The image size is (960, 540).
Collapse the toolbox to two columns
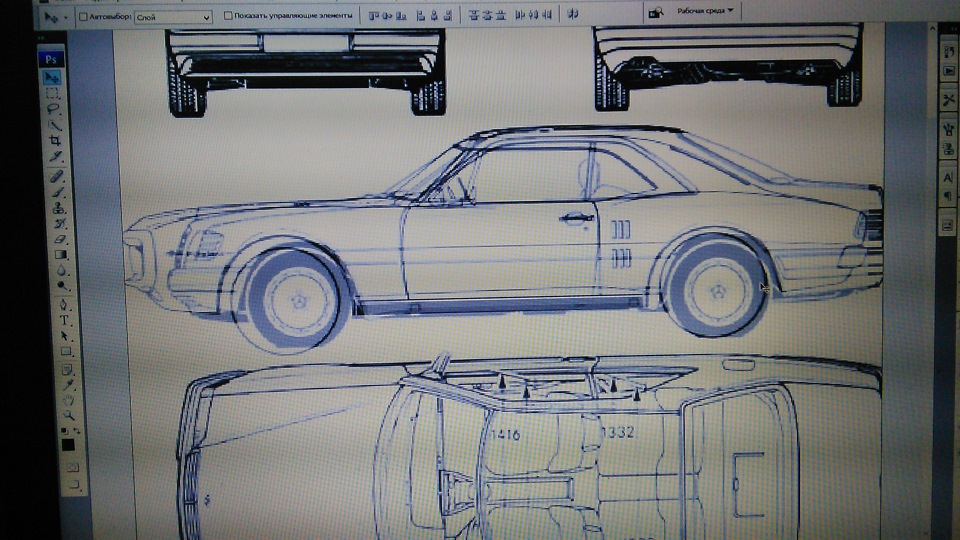point(42,38)
